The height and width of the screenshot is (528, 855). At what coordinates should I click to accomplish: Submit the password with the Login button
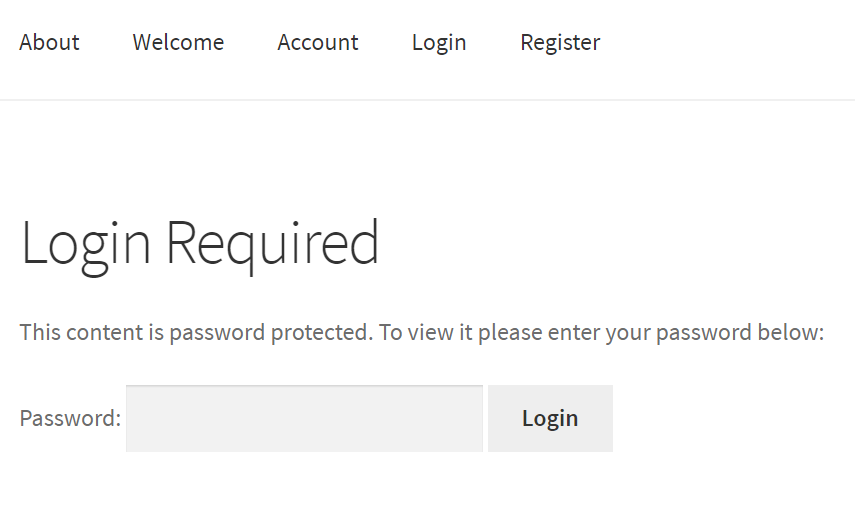550,418
